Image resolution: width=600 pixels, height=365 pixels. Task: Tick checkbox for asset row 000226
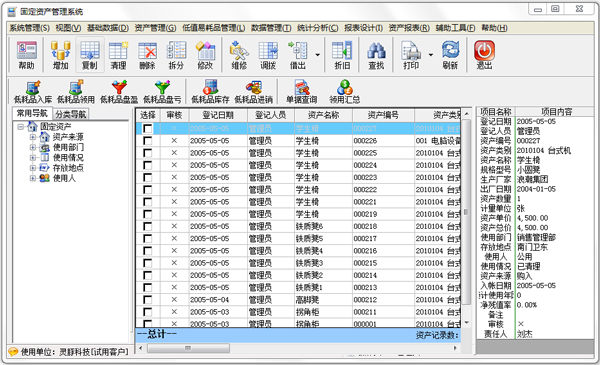click(147, 141)
